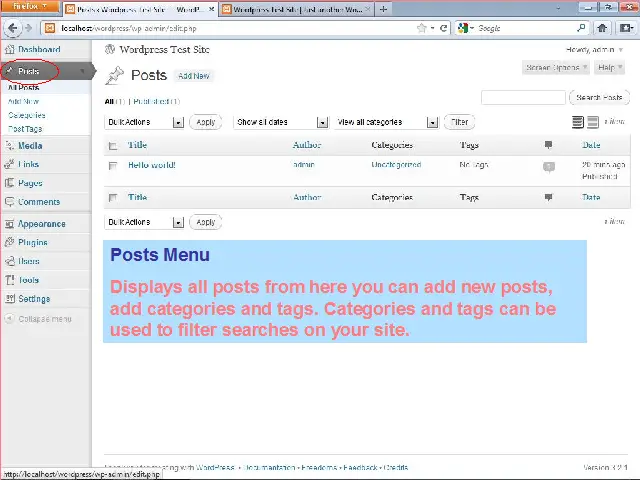Click the browser back arrow

pyautogui.click(x=12, y=28)
